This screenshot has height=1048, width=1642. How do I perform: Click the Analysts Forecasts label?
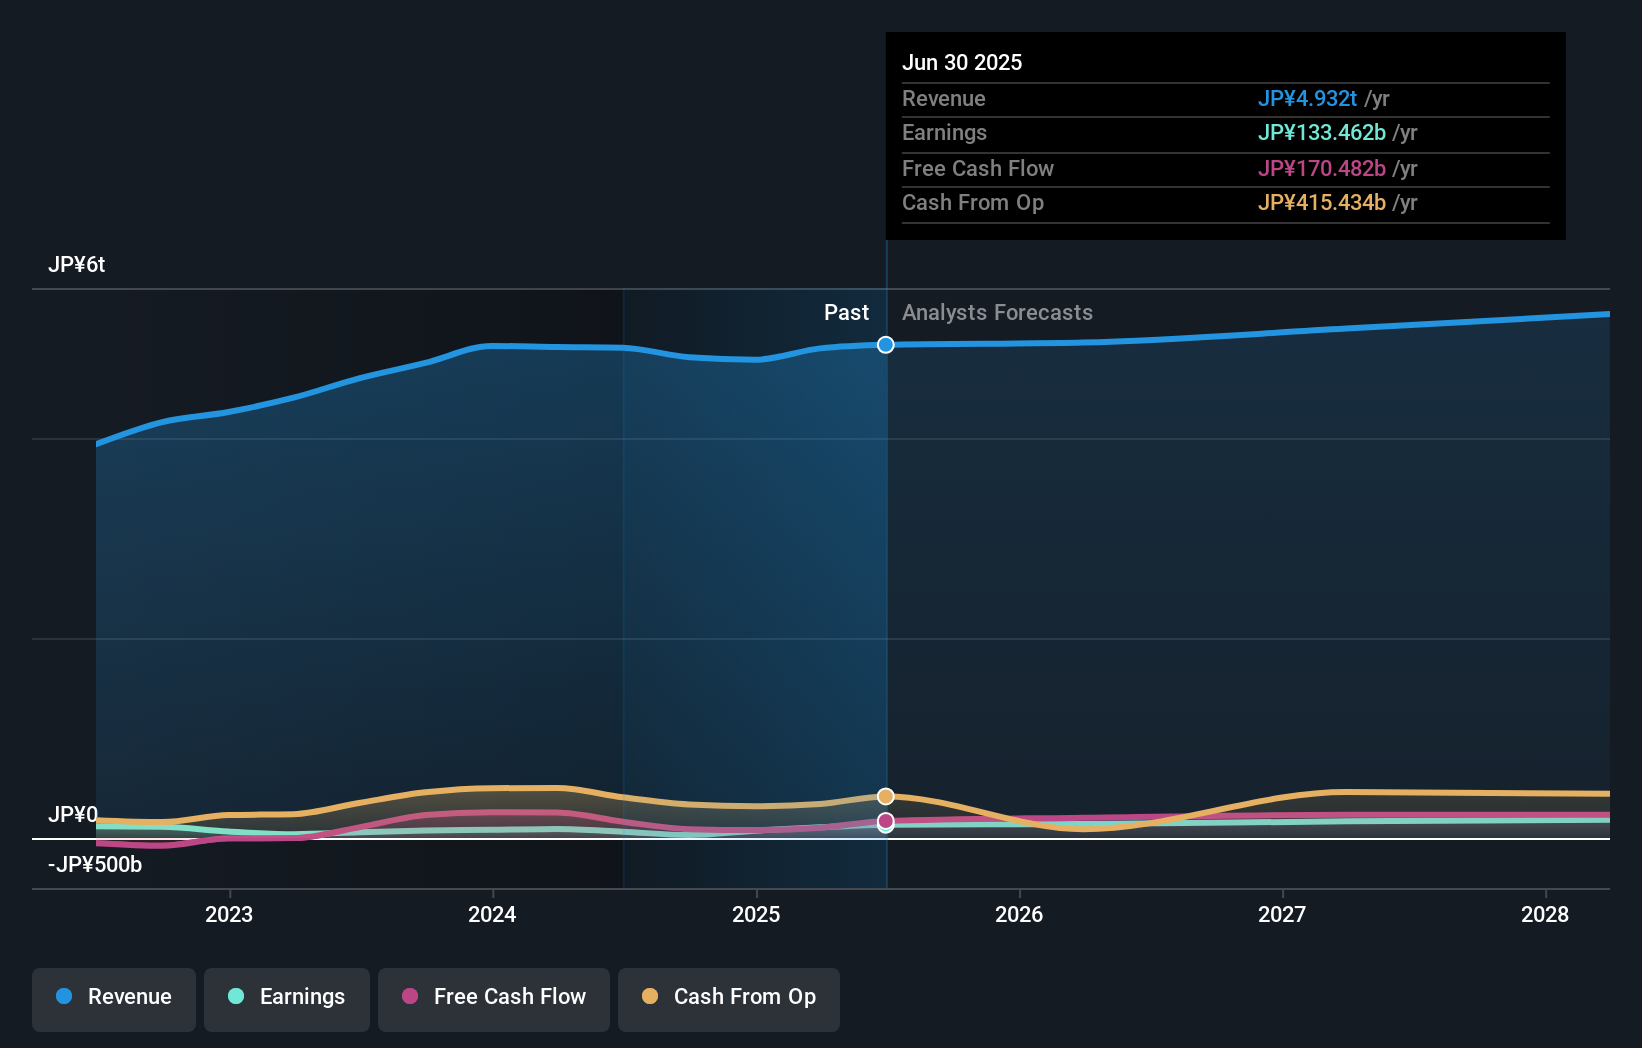coord(997,313)
